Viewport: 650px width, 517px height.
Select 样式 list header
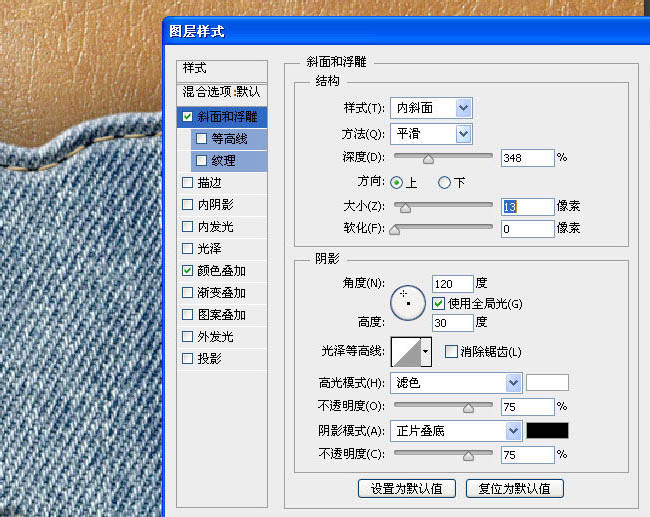222,71
